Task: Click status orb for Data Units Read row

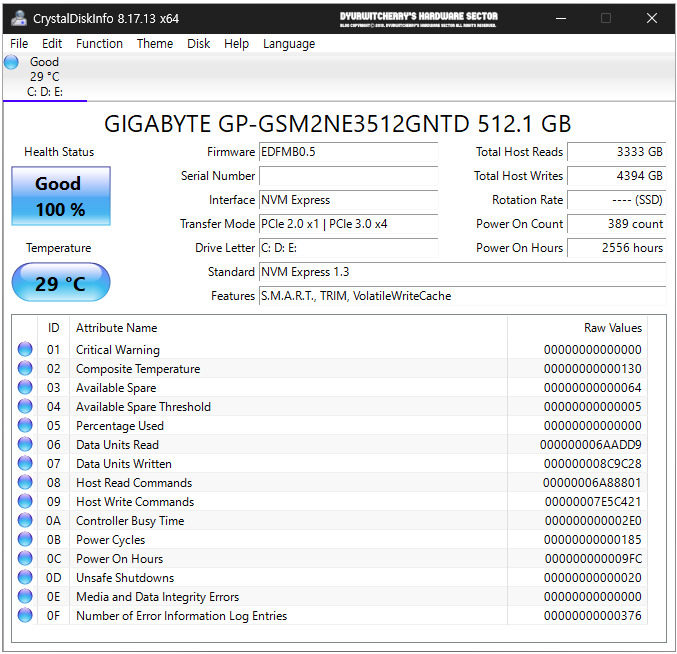Action: tap(25, 444)
